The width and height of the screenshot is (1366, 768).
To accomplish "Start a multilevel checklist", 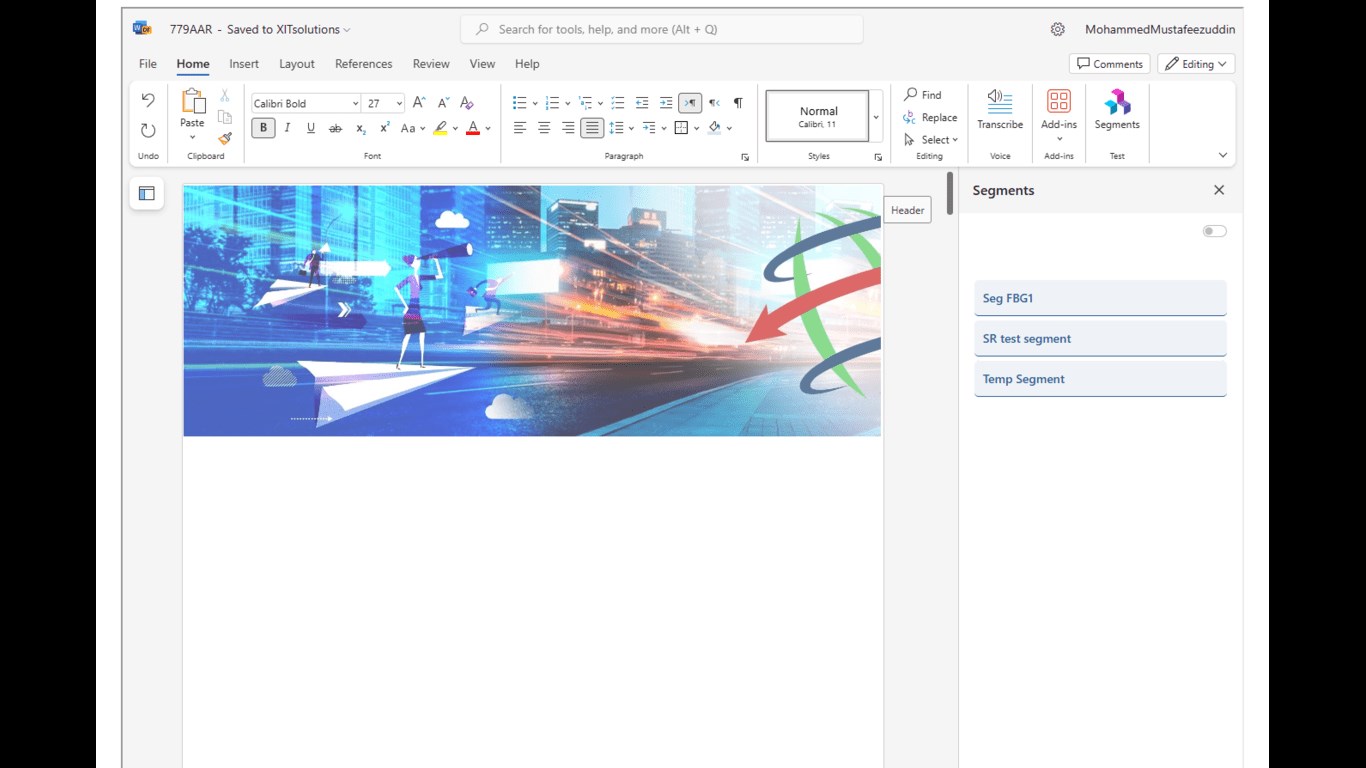I will 618,103.
